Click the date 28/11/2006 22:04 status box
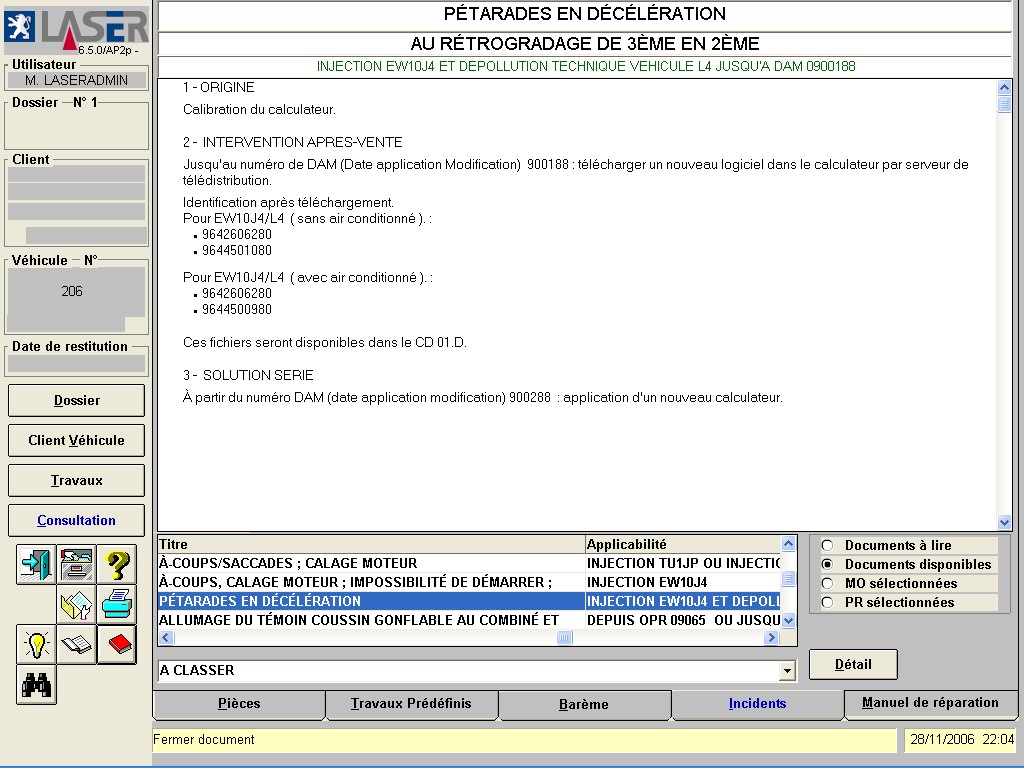Viewport: 1024px width, 768px height. [x=962, y=739]
